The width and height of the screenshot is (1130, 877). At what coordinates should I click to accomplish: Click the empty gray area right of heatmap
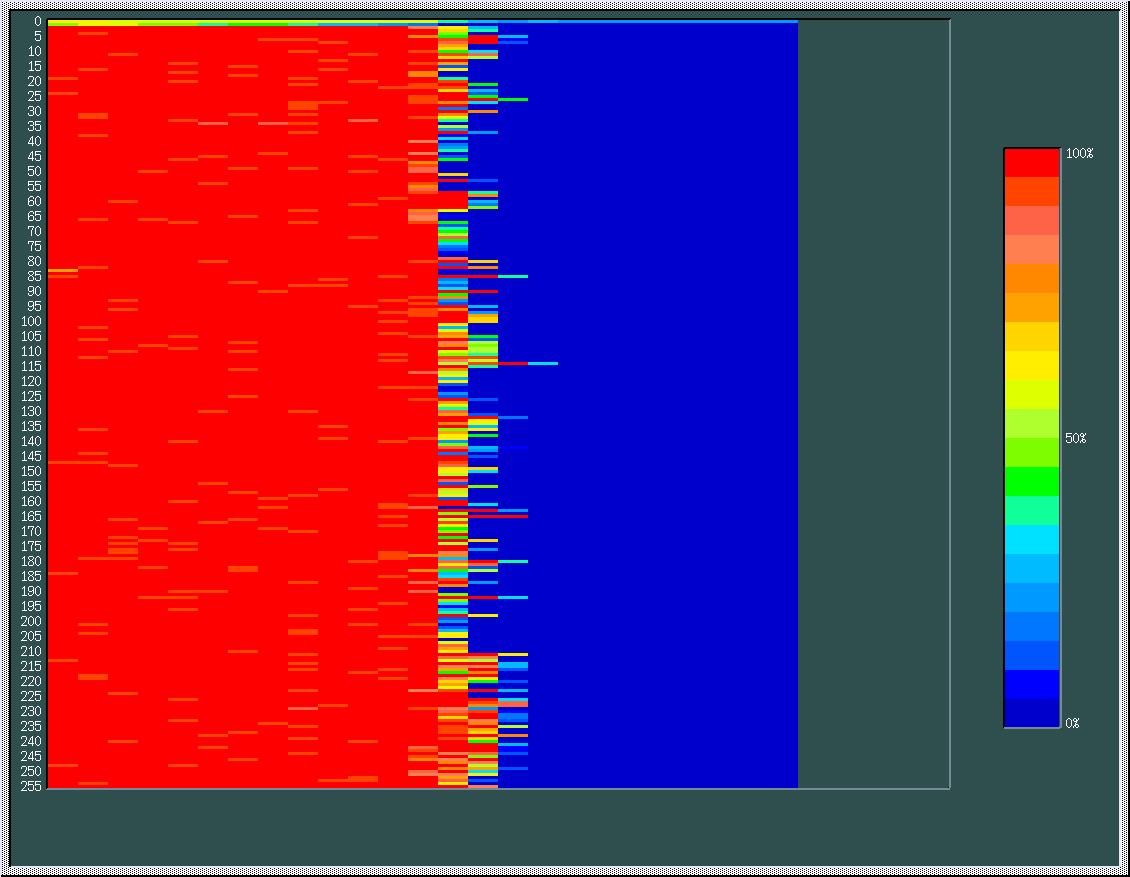pyautogui.click(x=872, y=400)
